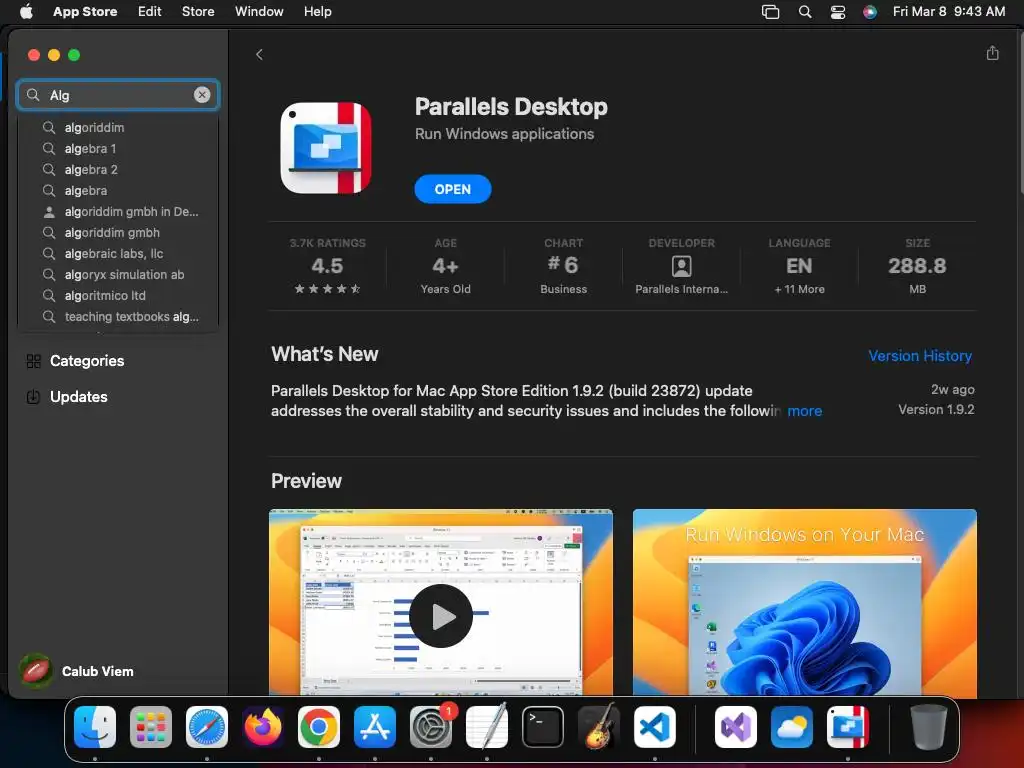Click Calub Viem account name
This screenshot has height=768, width=1024.
[x=97, y=671]
